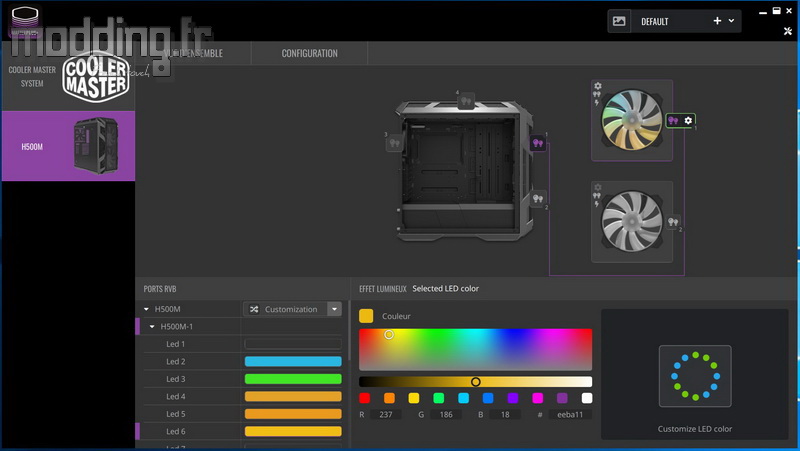The image size is (800, 451).
Task: Add new profile with plus icon
Action: (x=717, y=21)
